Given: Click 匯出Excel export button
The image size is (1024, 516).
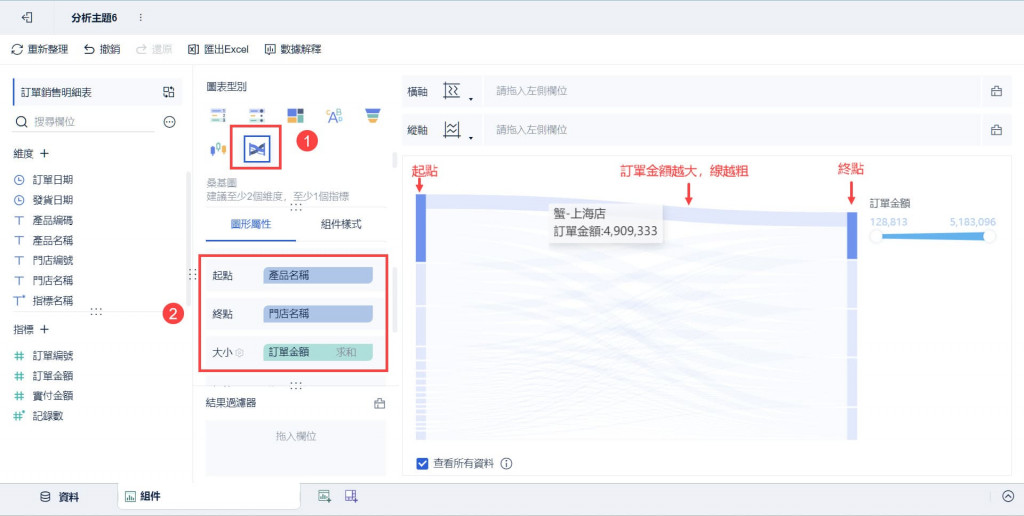Looking at the screenshot, I should click(x=218, y=49).
